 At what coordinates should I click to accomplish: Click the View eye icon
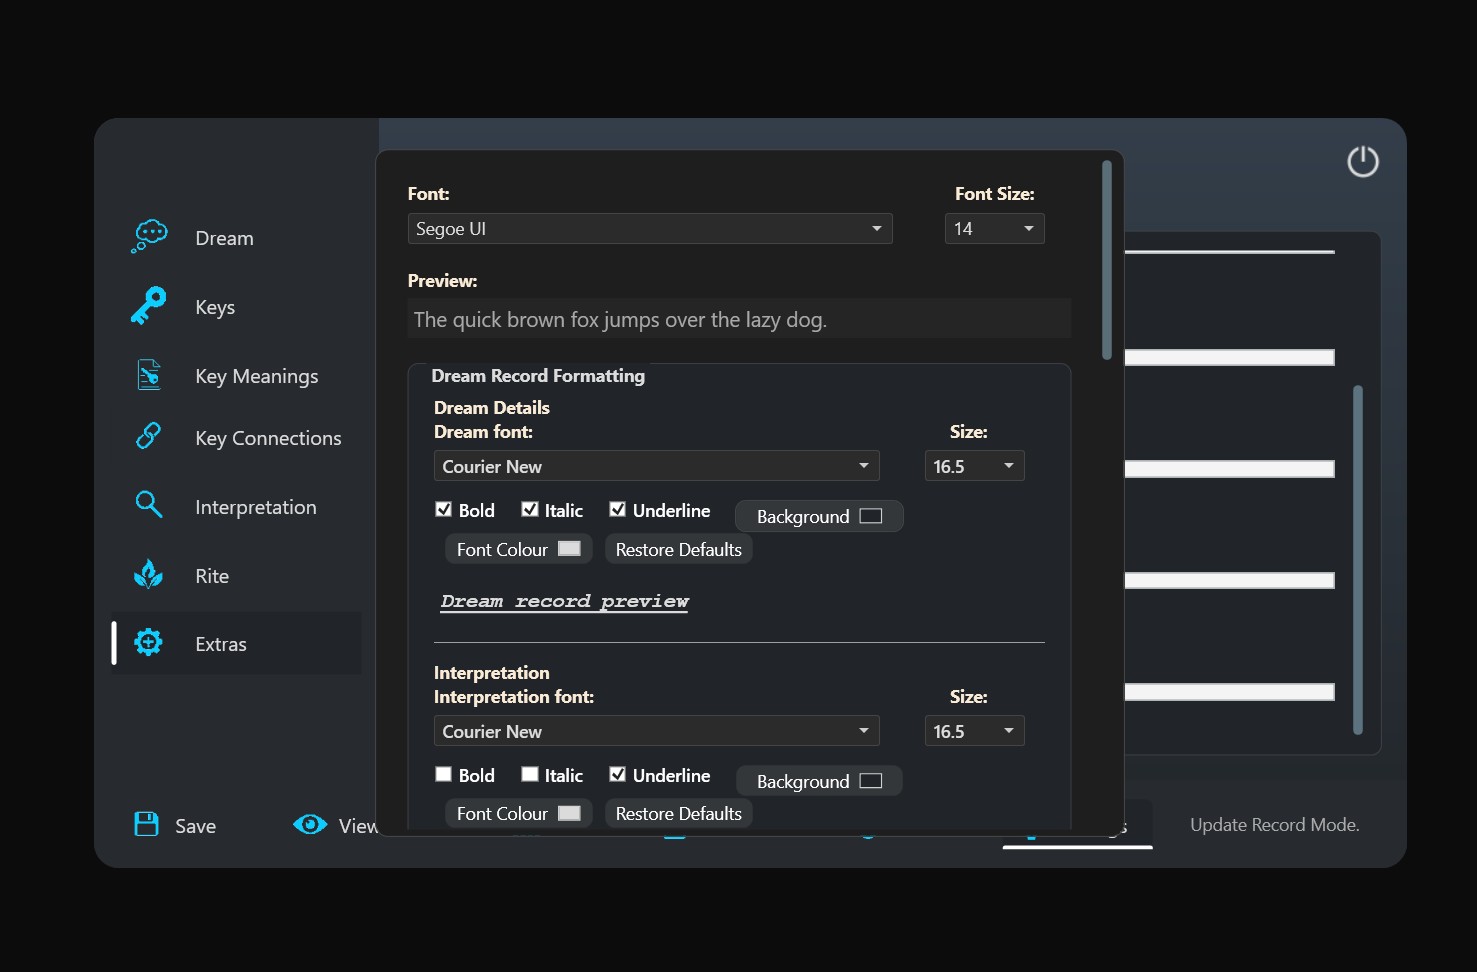click(x=310, y=824)
